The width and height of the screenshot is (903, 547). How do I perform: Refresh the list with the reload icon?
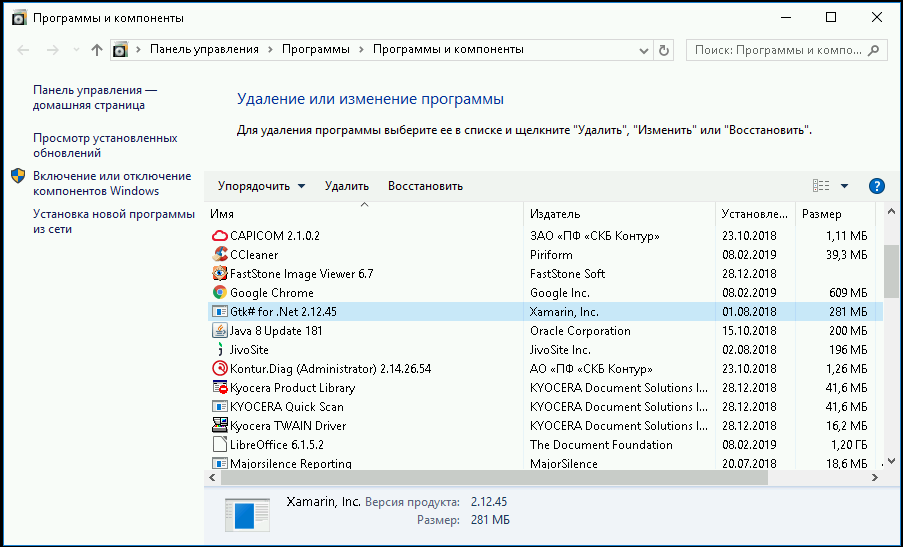(x=663, y=50)
